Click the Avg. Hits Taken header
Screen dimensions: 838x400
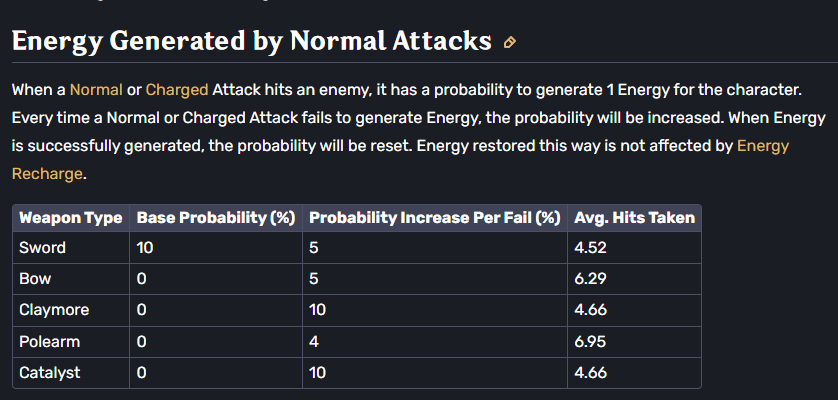pyautogui.click(x=634, y=218)
